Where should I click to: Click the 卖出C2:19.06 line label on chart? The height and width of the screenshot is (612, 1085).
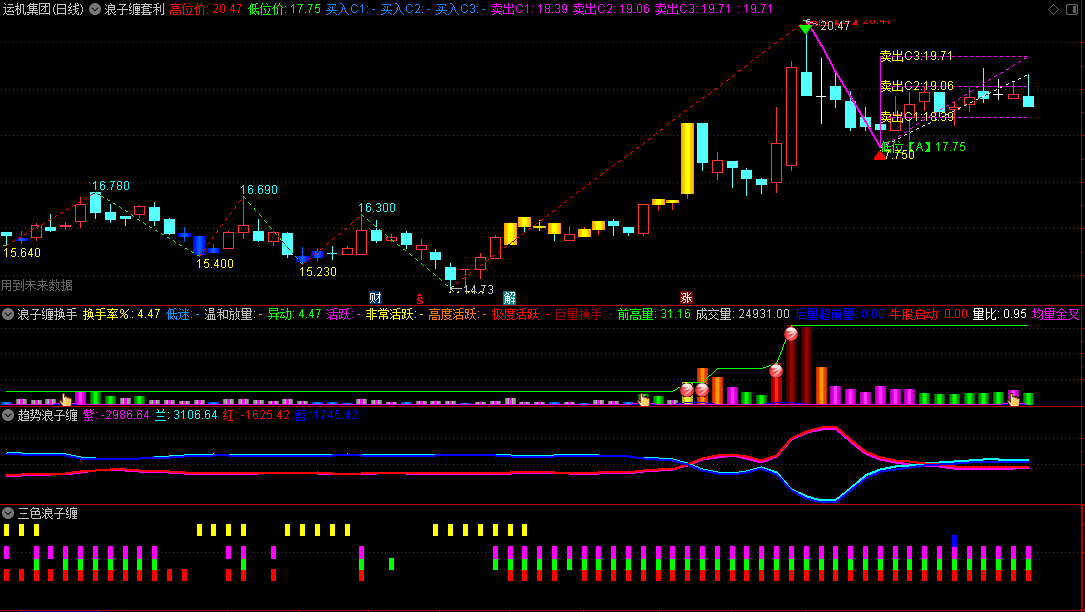(x=916, y=87)
